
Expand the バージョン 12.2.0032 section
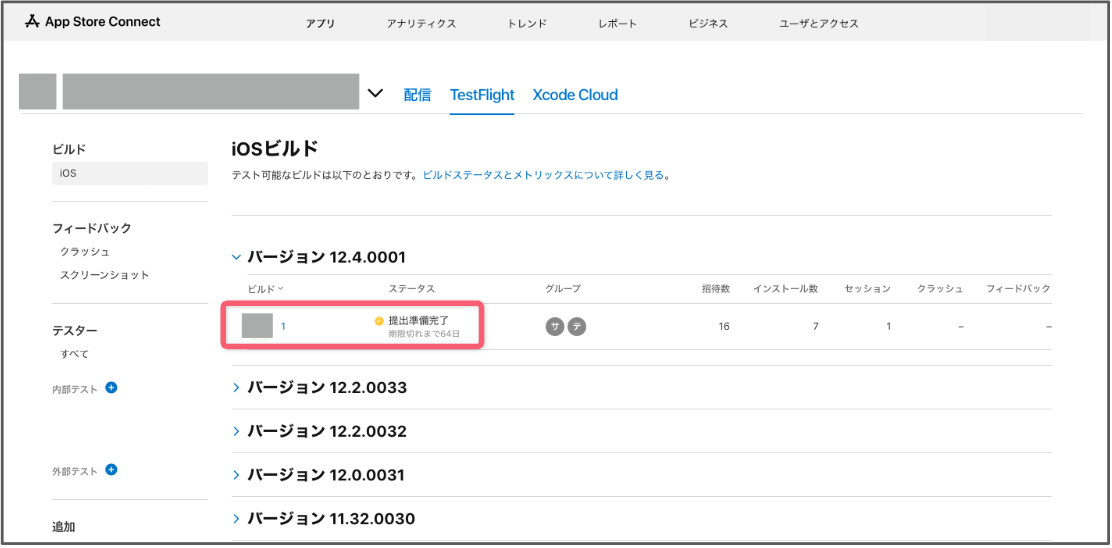(237, 432)
